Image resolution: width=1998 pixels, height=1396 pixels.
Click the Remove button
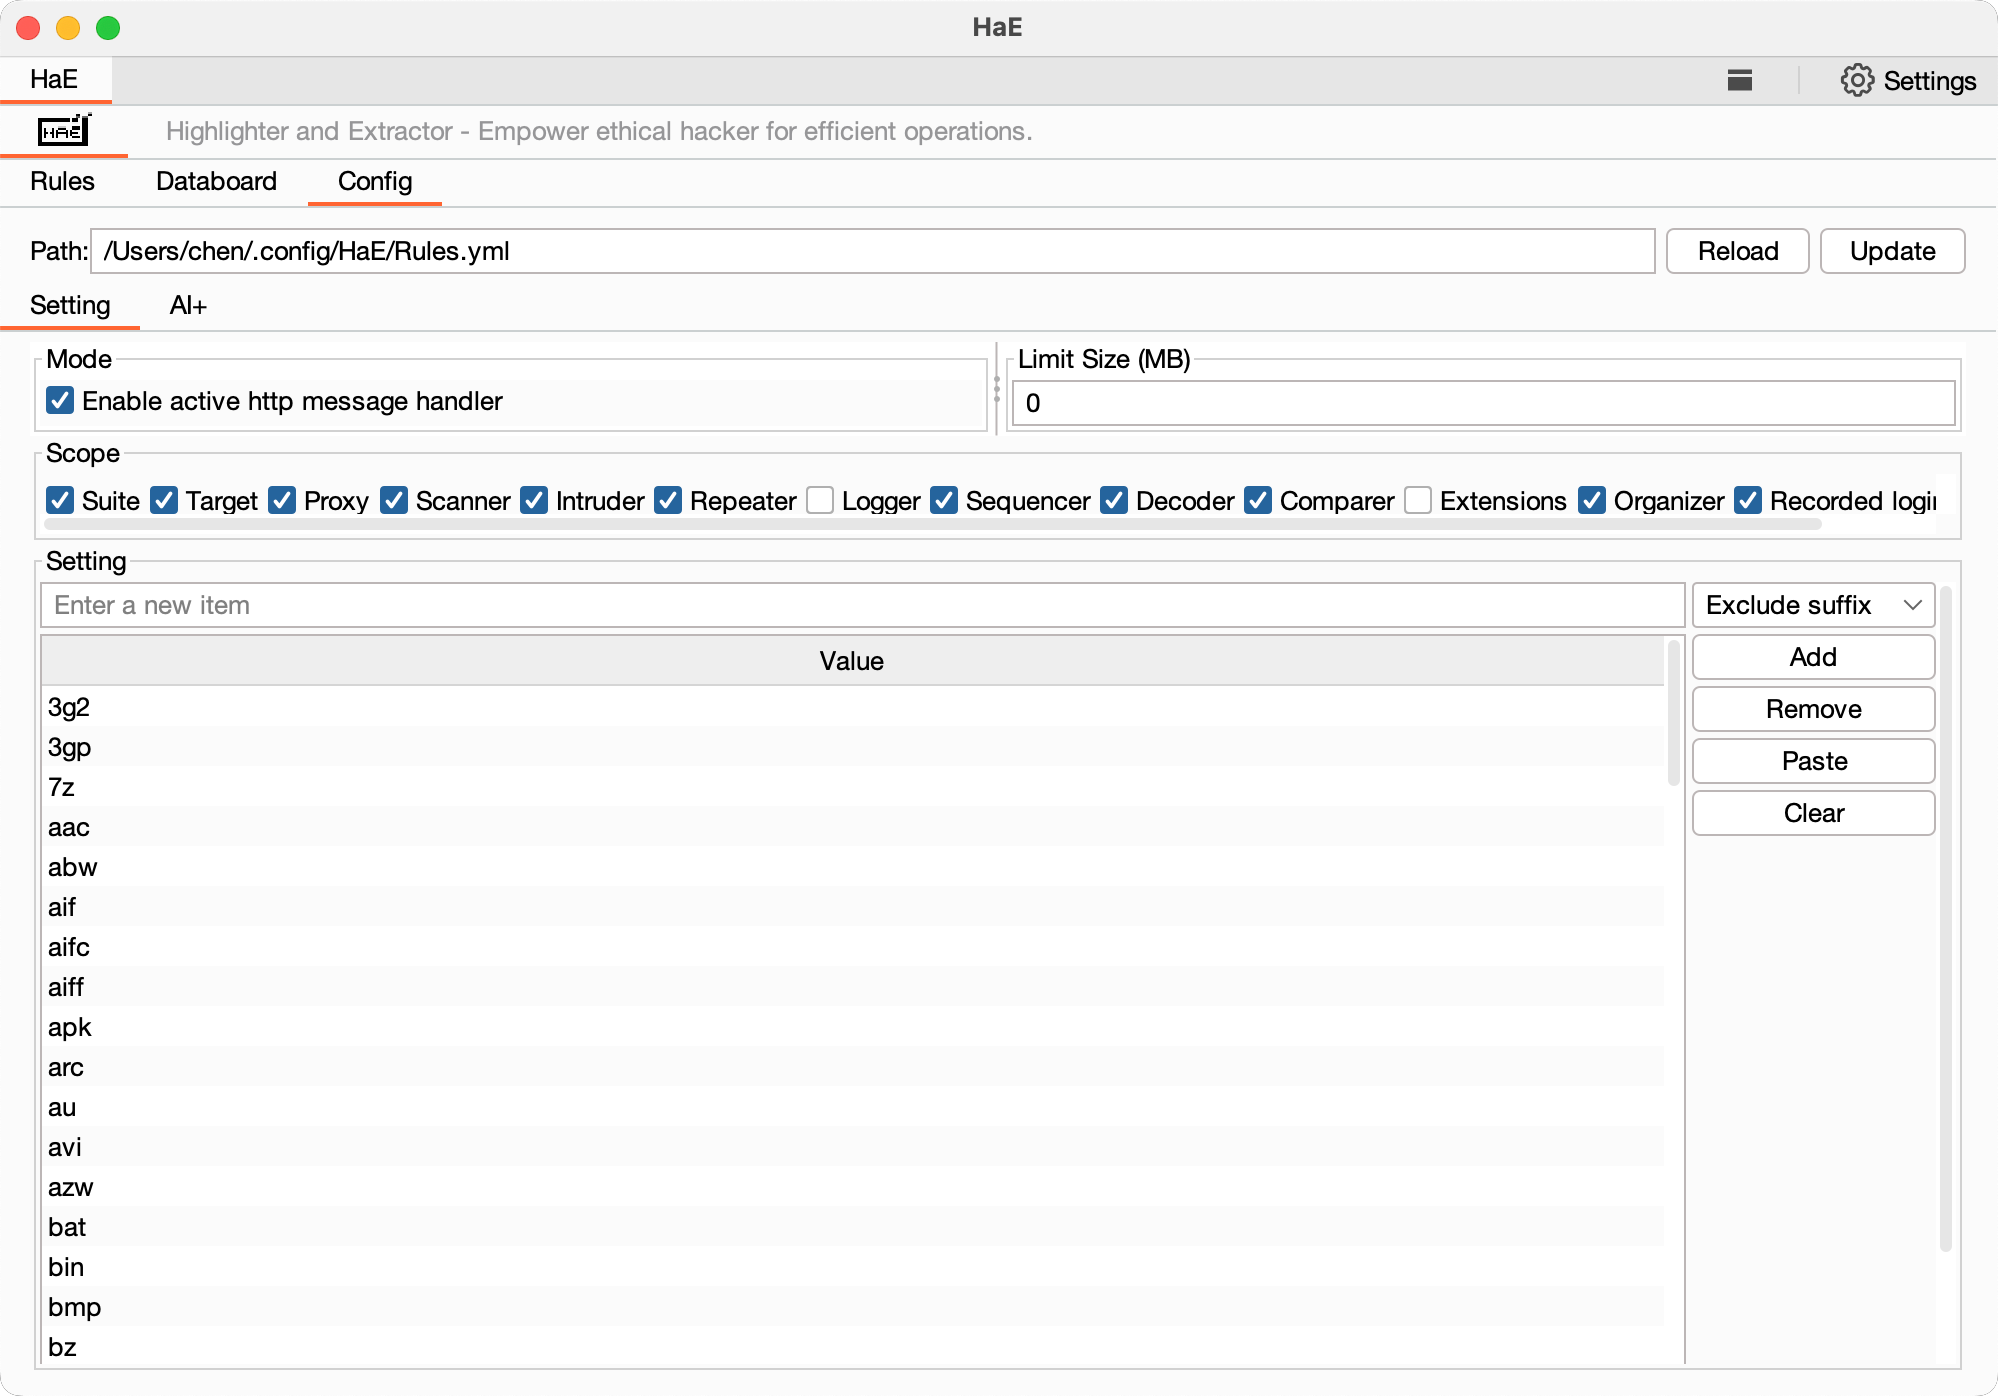[1813, 709]
